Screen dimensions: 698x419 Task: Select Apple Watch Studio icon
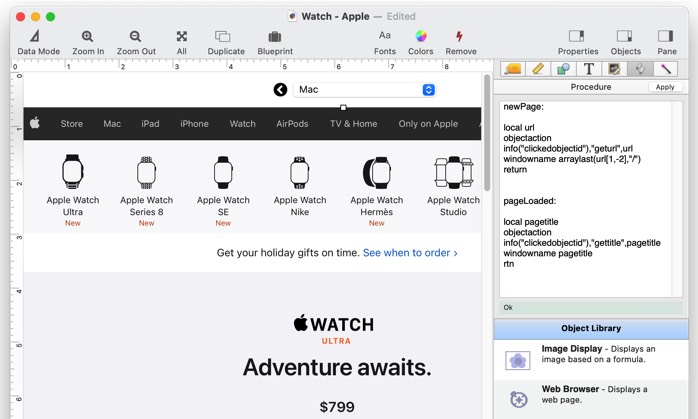454,172
